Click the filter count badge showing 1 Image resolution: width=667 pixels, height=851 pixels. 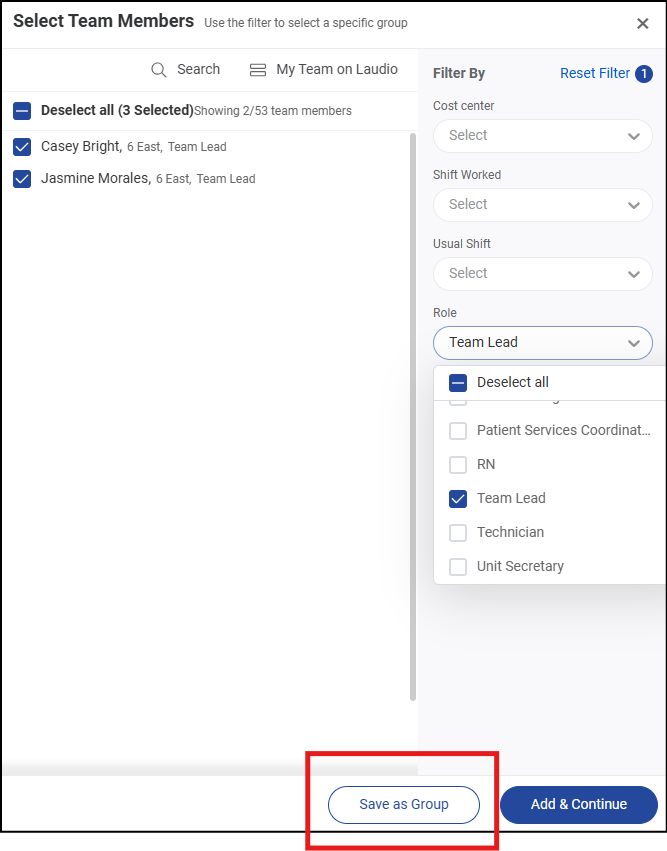tap(644, 73)
